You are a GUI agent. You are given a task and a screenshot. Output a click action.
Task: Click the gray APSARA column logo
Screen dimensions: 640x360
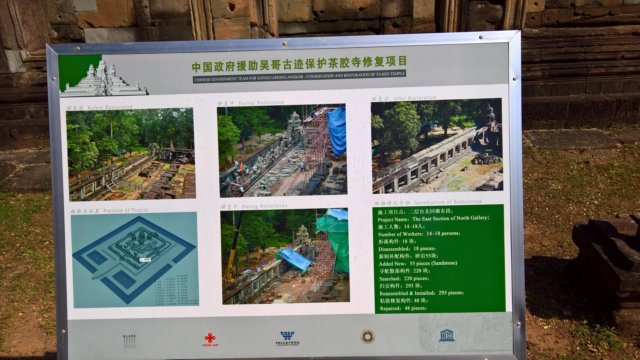pyautogui.click(x=129, y=341)
